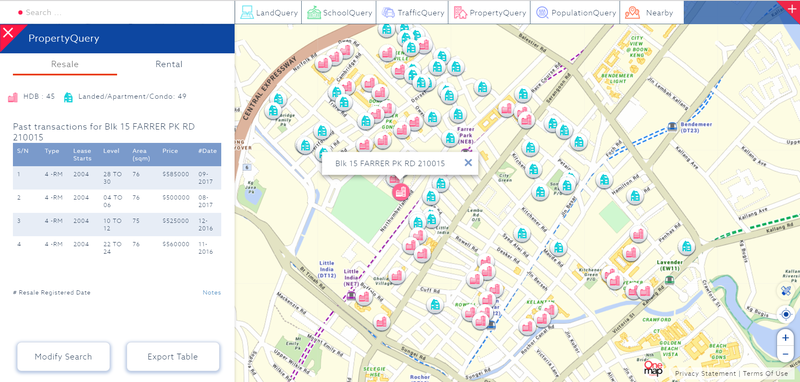Click the 12-2016 date cell

[206, 224]
